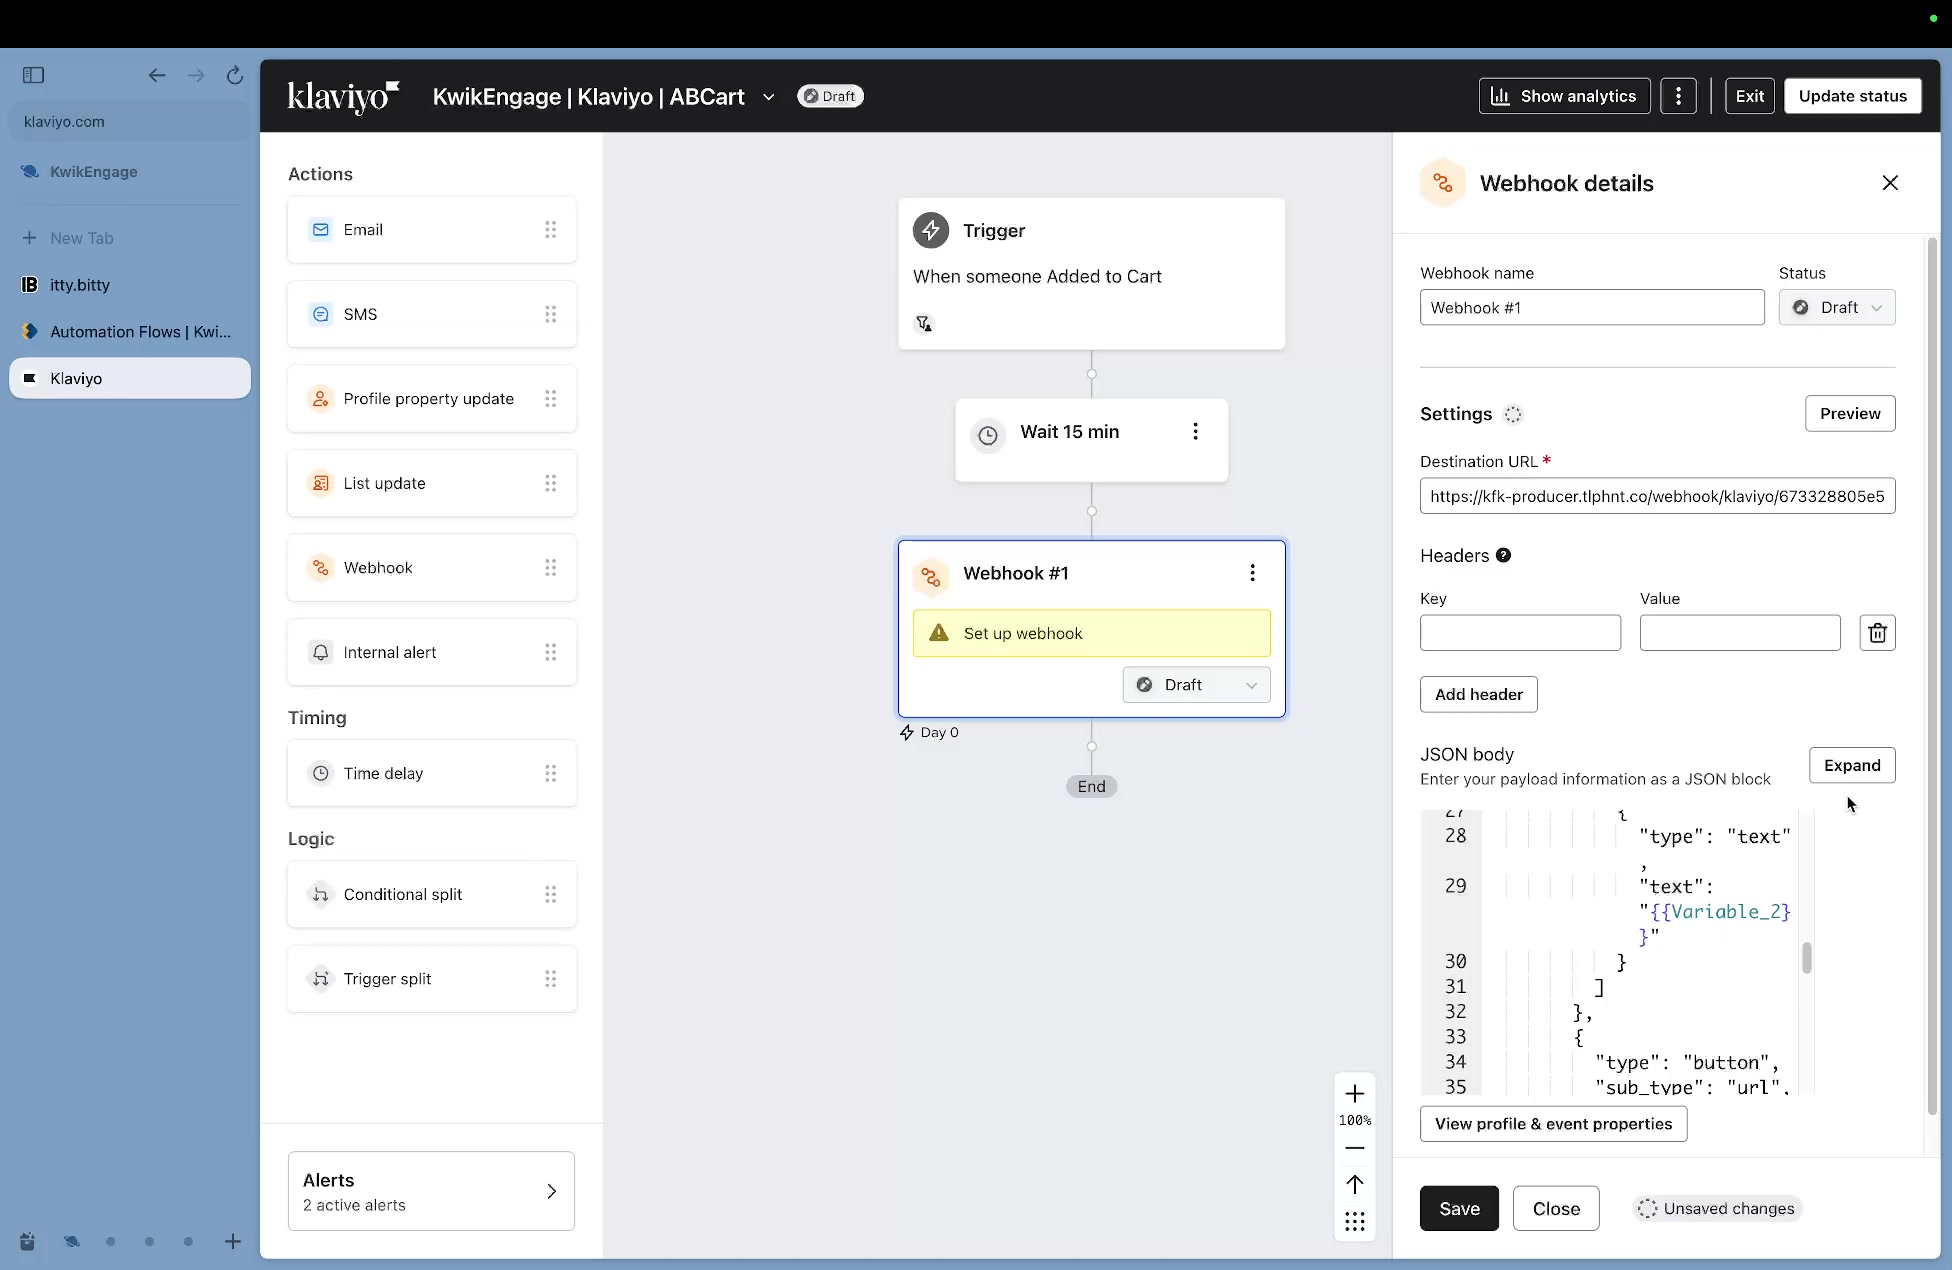Click Add header button
Screen dimensions: 1952x1270
click(x=1478, y=695)
